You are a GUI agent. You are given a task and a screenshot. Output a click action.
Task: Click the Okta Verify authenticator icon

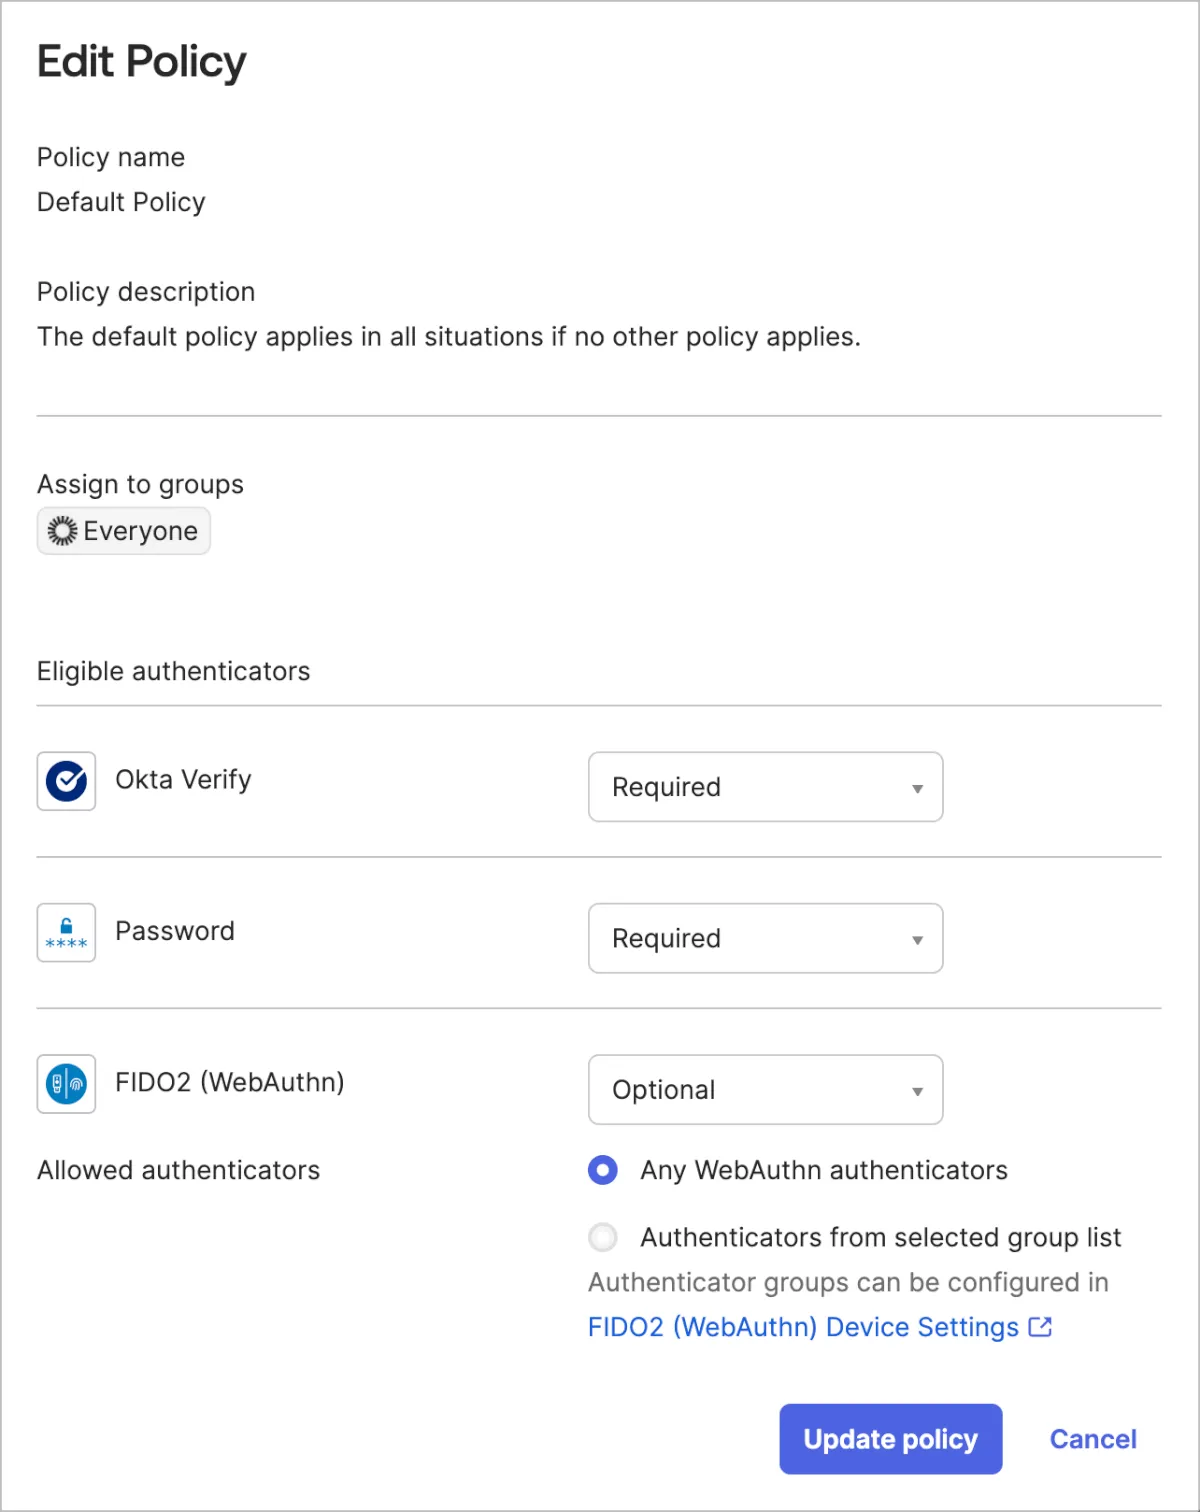pos(66,781)
